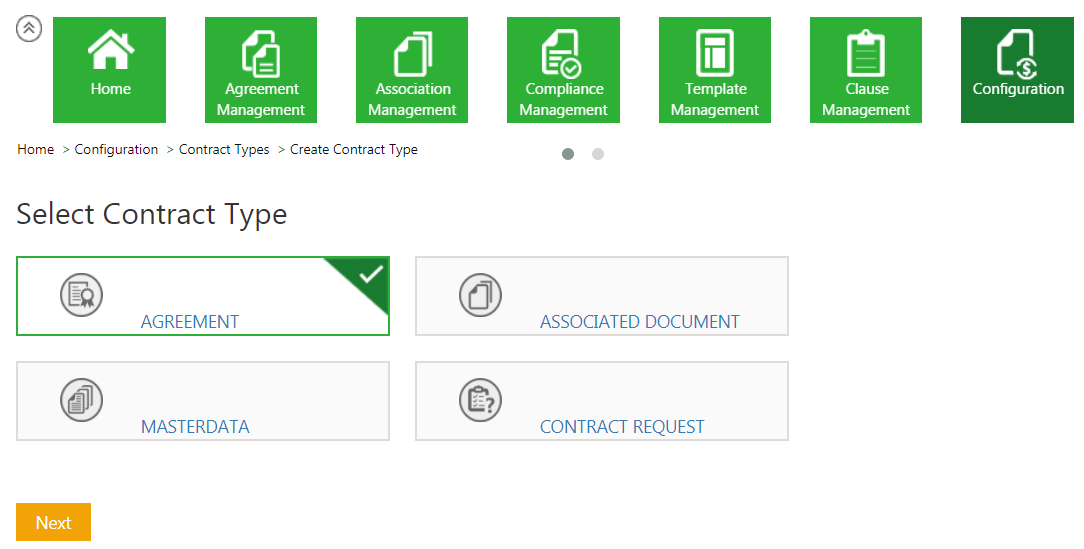1084x549 pixels.
Task: Toggle the green checkmark on Agreement card
Action: [369, 274]
